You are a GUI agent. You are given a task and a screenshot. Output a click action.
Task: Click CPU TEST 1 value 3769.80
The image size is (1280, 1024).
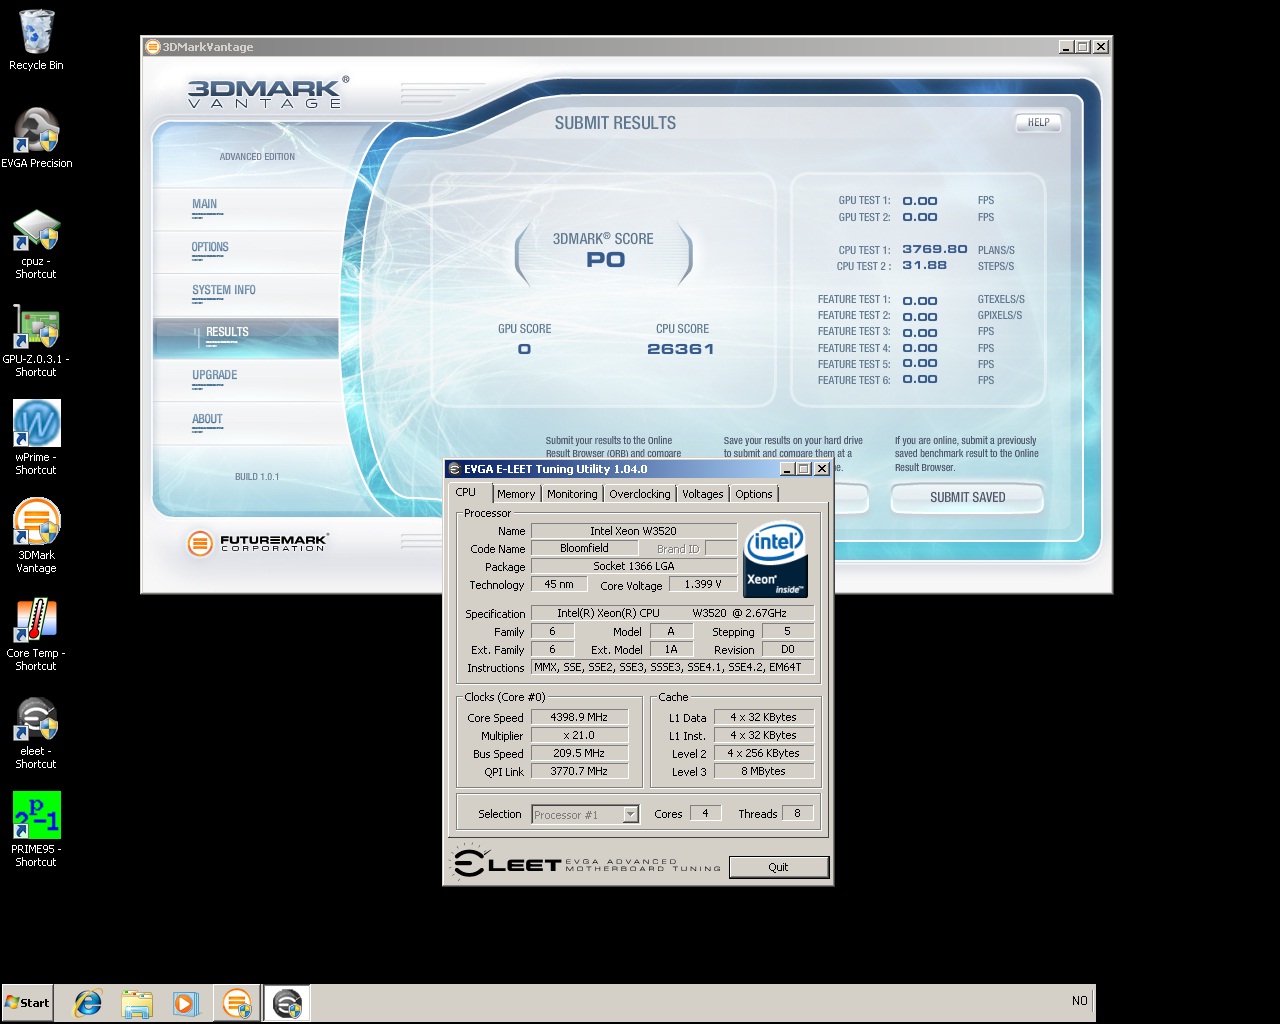point(935,249)
